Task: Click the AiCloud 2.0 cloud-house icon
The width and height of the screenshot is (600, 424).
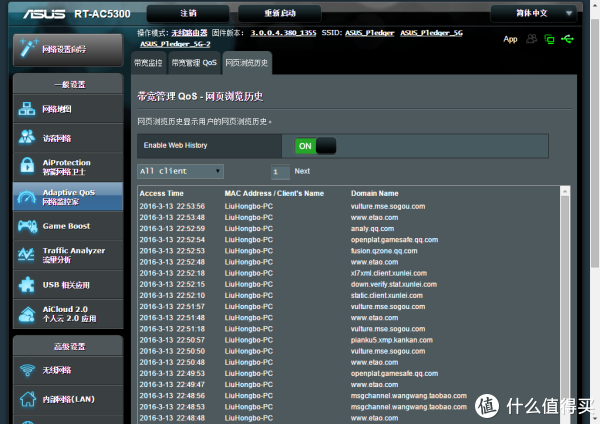Action: 27,315
